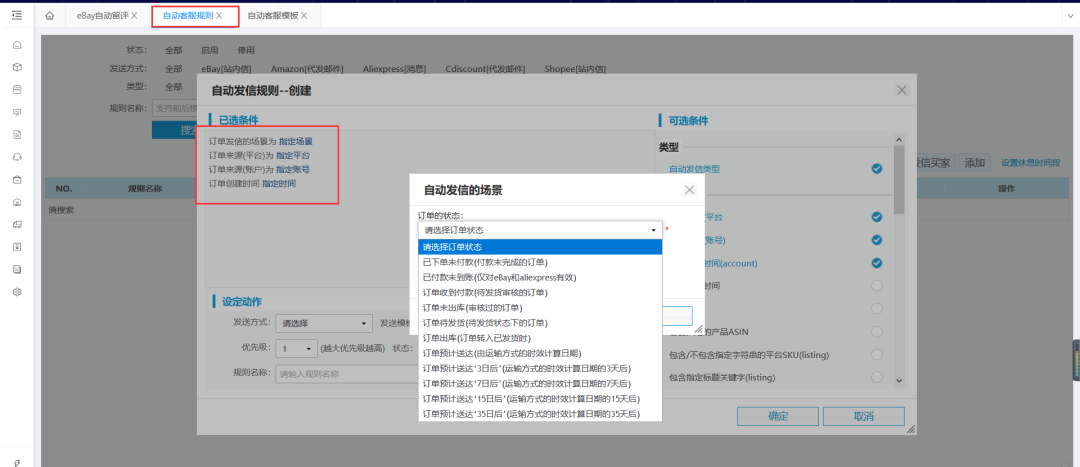
Task: Click the sidebar collapse menu icon
Action: 16,15
